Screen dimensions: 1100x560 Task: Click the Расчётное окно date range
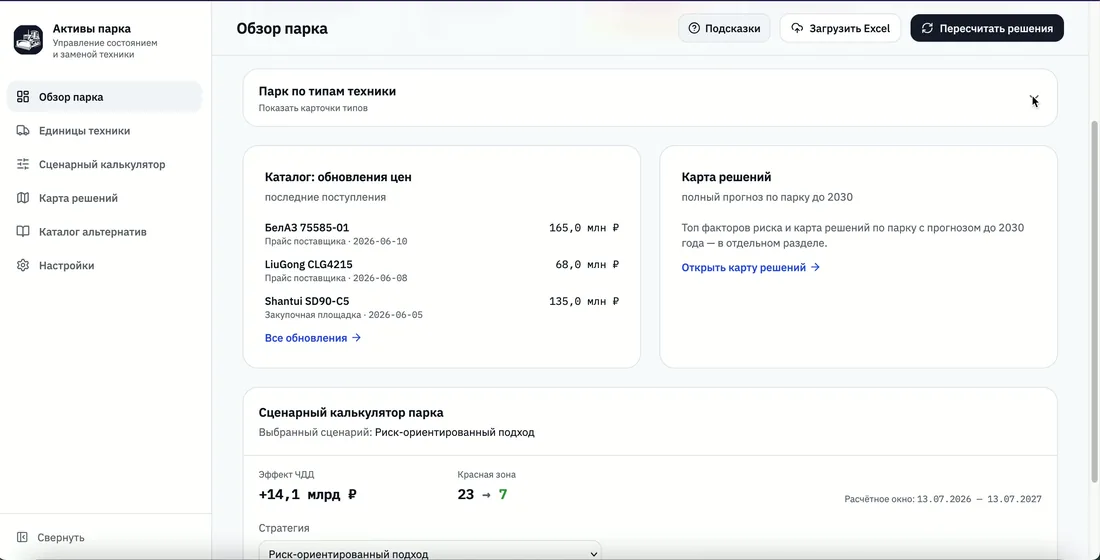[943, 499]
